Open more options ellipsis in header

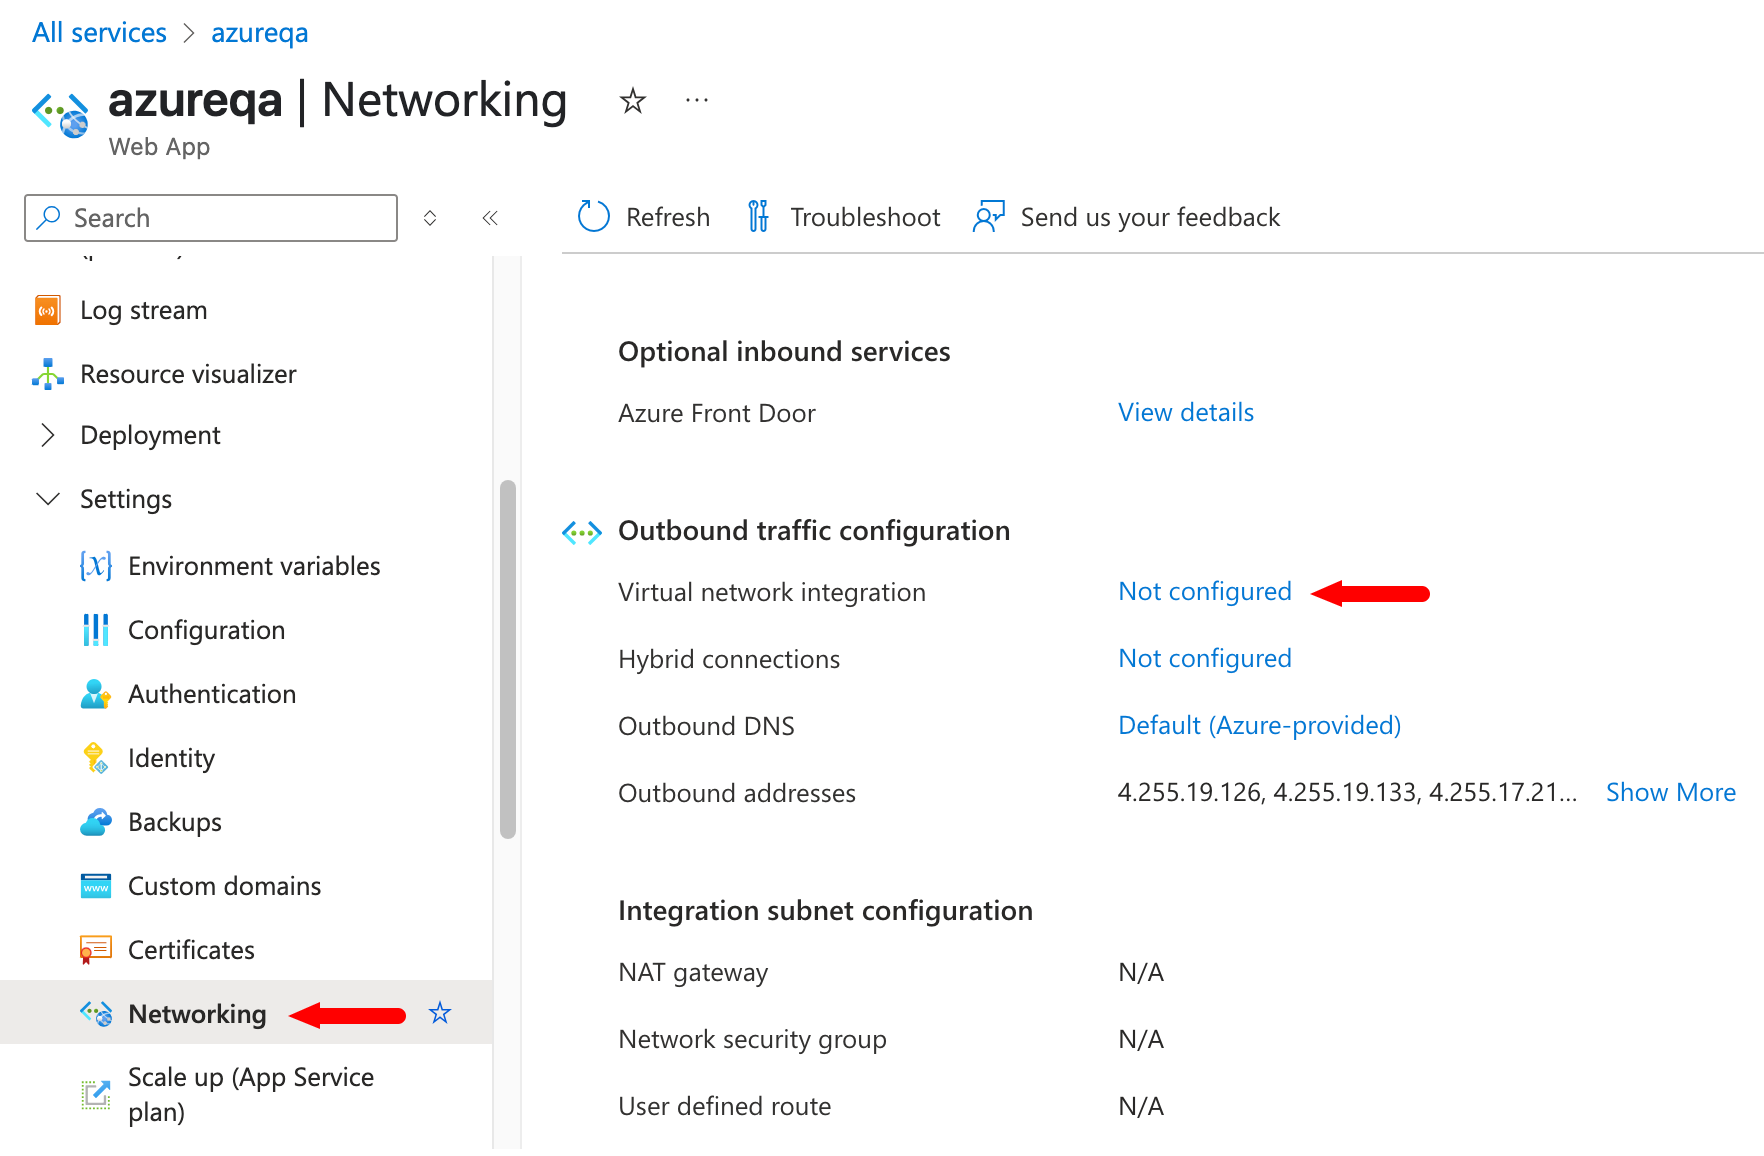pyautogui.click(x=697, y=101)
